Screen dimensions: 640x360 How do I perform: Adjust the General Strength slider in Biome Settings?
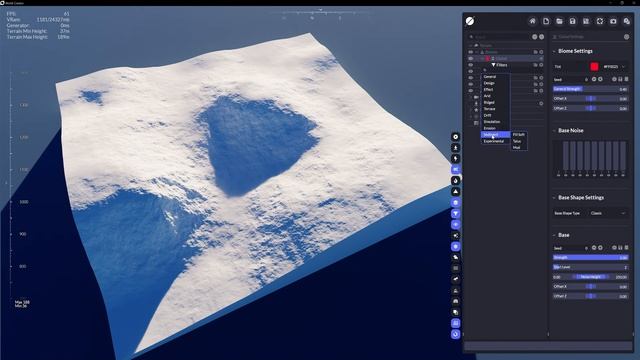click(590, 89)
